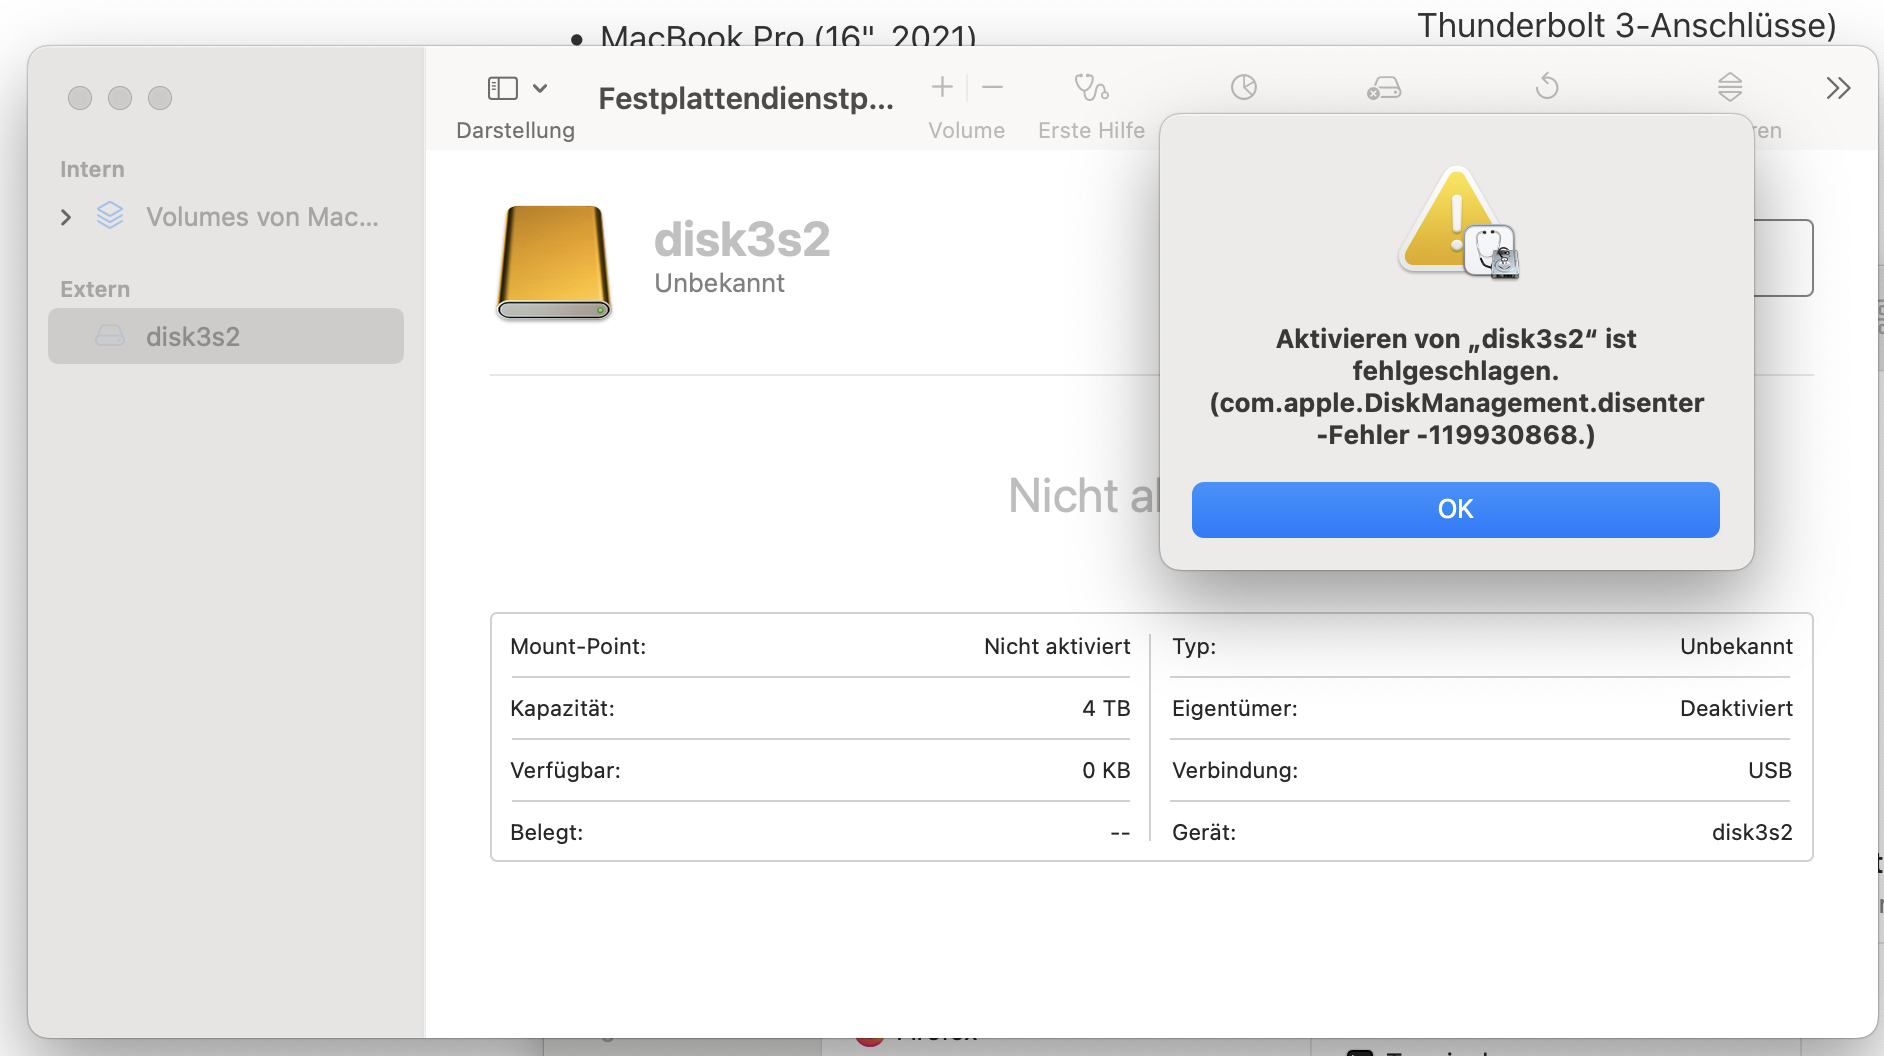
Task: Click the 'Unbekannt' subtitle under disk3s2
Action: (x=719, y=283)
